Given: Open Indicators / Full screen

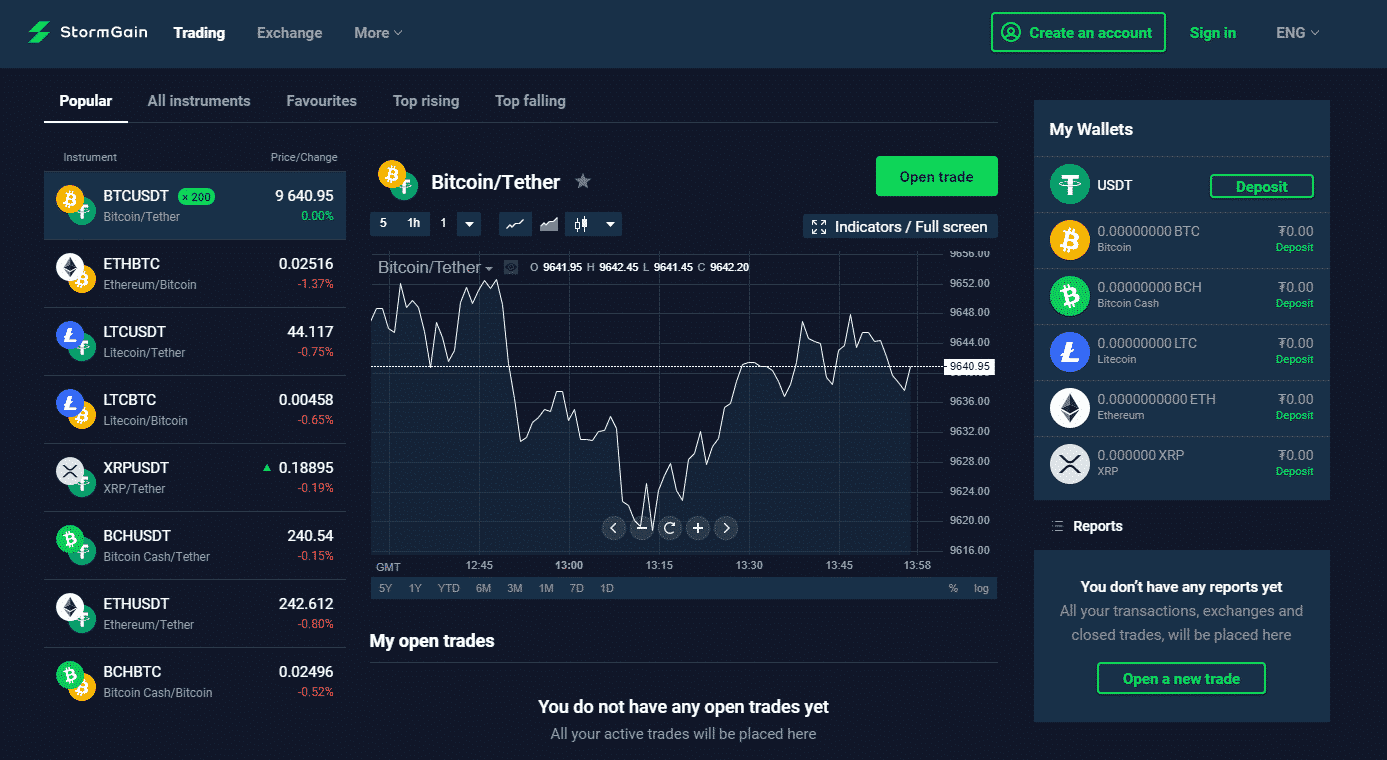Looking at the screenshot, I should click(x=900, y=227).
